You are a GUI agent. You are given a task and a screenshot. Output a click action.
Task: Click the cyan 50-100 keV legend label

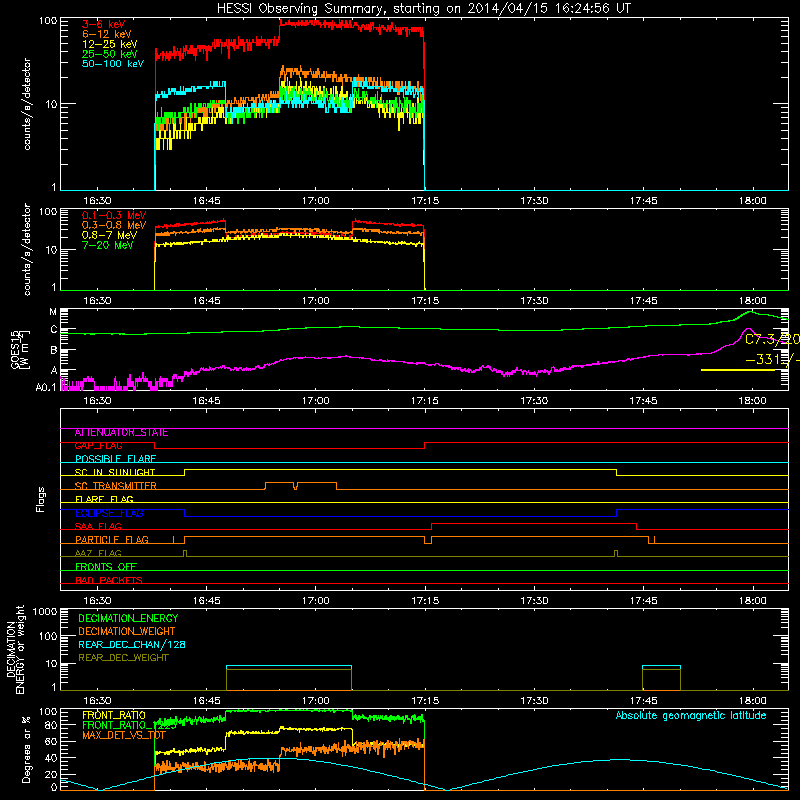pyautogui.click(x=113, y=64)
